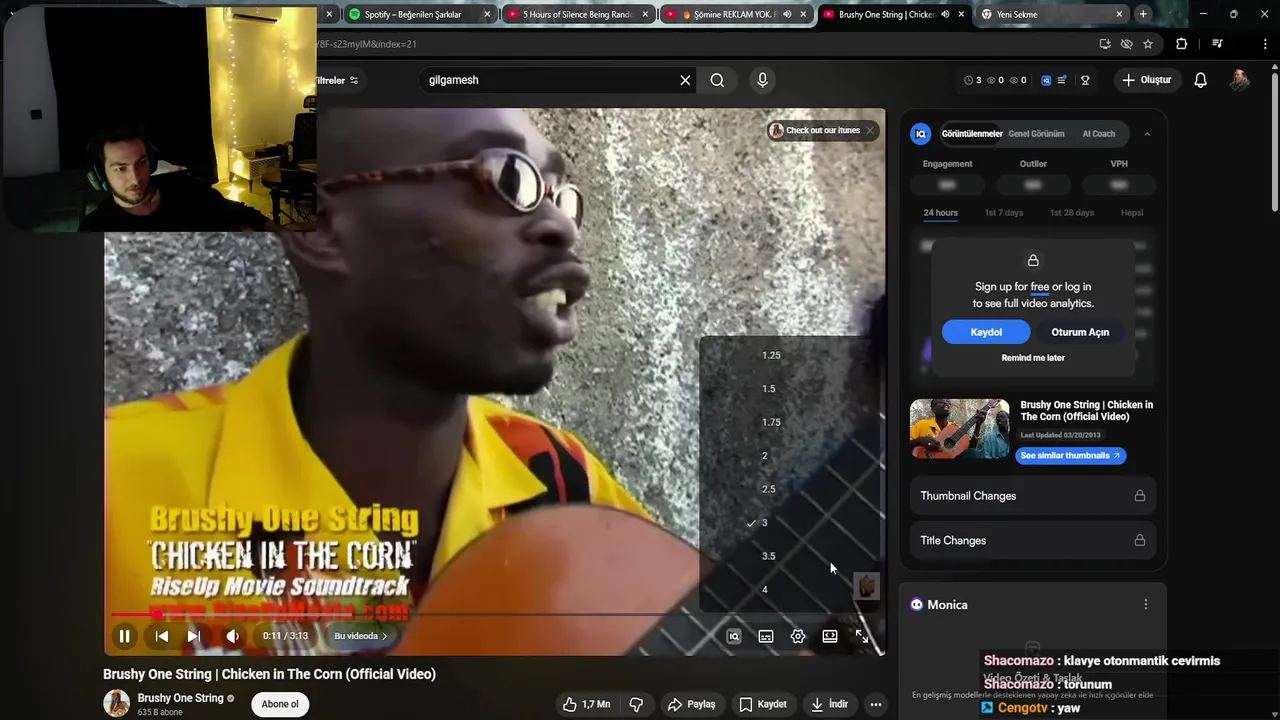
Task: Pause the video with the player pause button
Action: (124, 636)
